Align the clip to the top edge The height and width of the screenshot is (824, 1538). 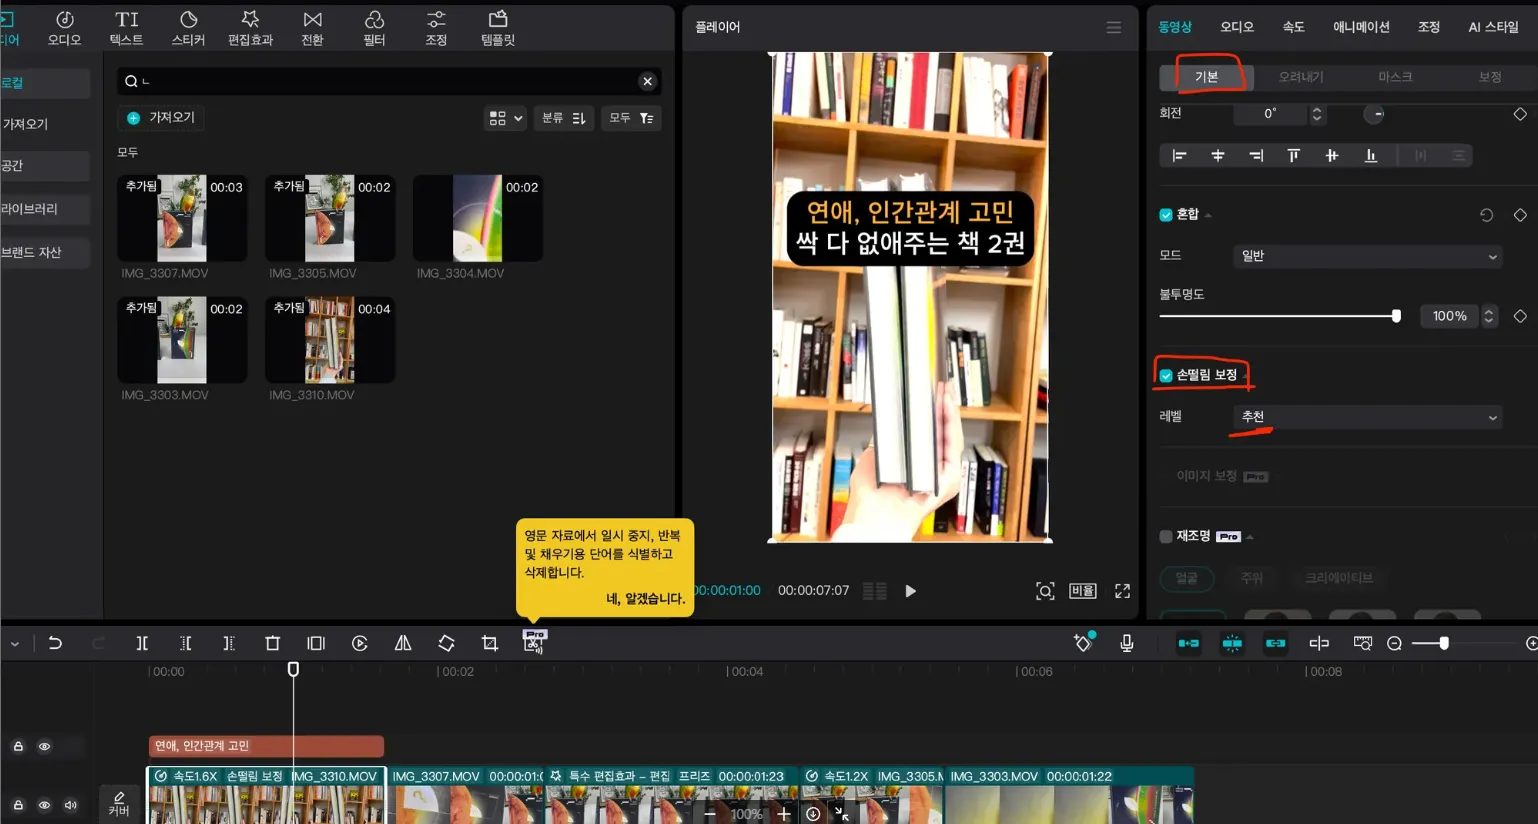pos(1293,155)
